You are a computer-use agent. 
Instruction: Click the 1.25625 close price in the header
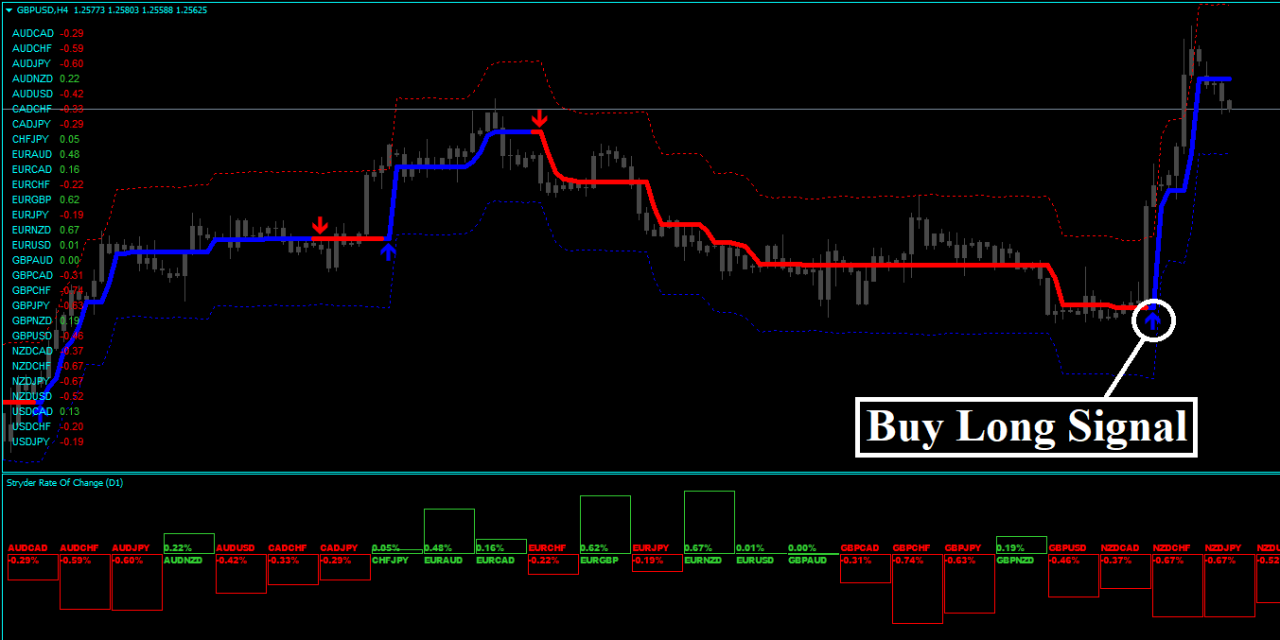coord(190,10)
